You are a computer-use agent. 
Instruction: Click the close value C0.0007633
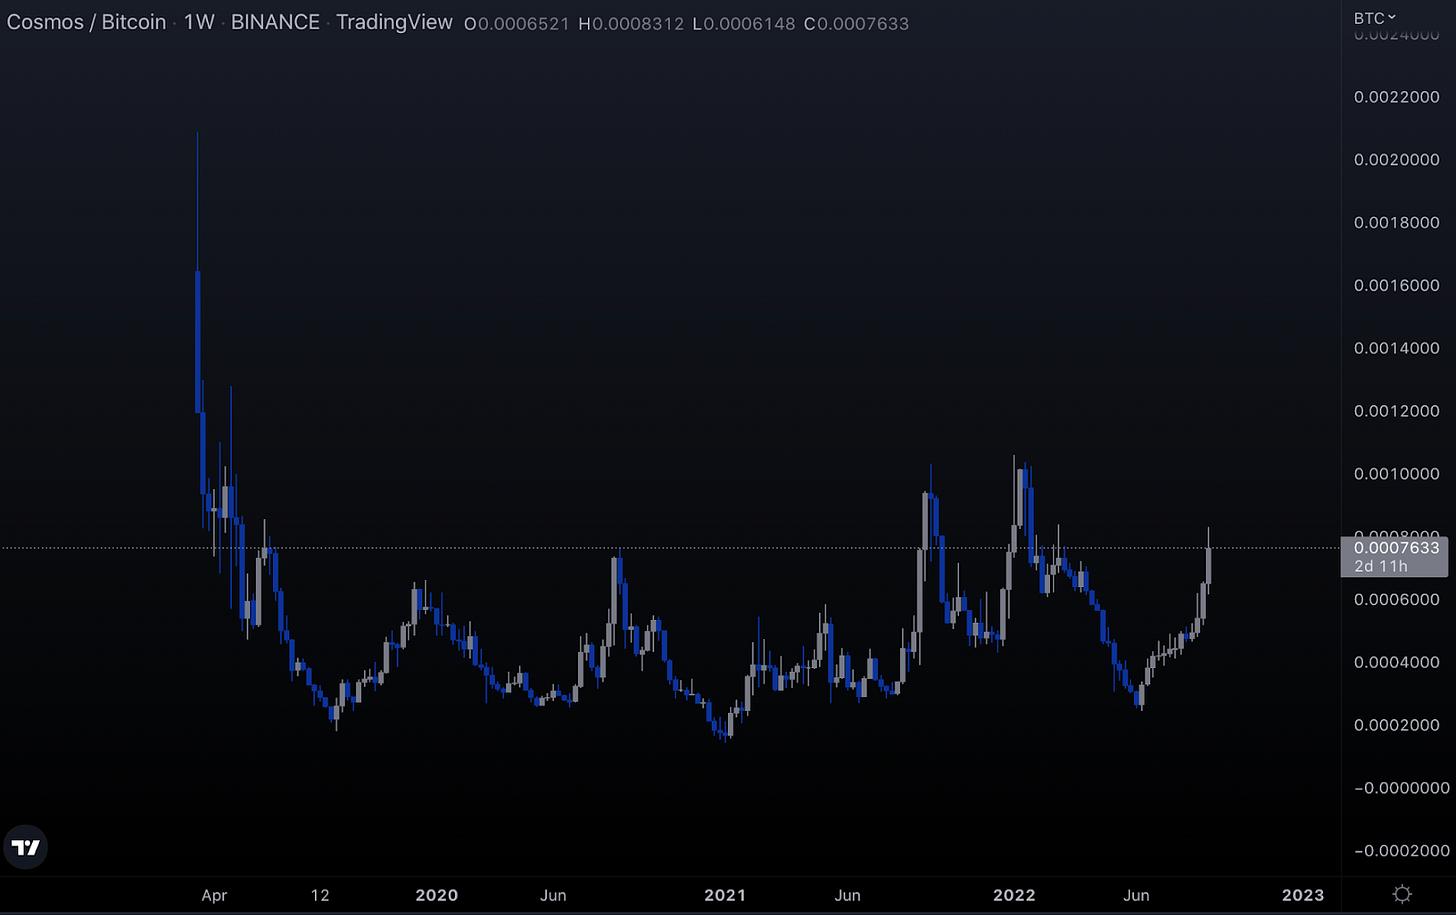[x=857, y=23]
